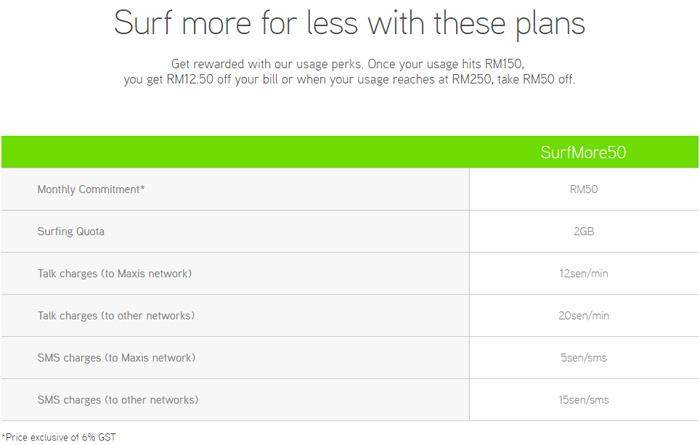
Task: Click the 15sen/sms charge value
Action: click(x=583, y=399)
